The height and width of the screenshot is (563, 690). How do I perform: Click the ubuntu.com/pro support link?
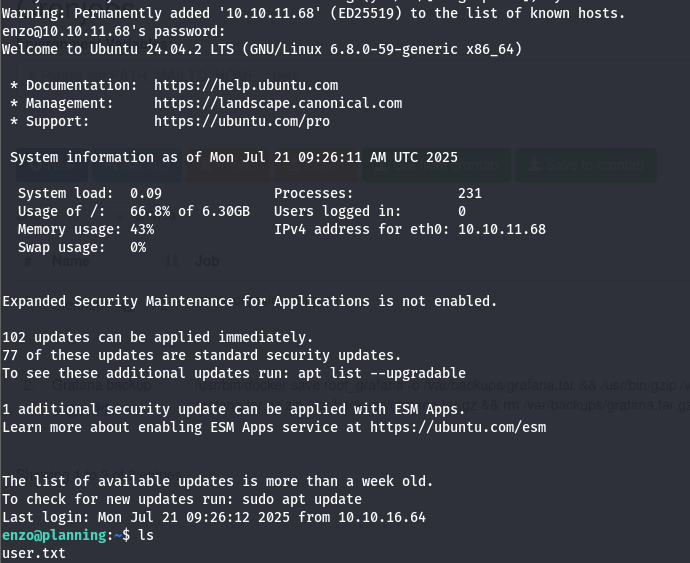pyautogui.click(x=242, y=121)
